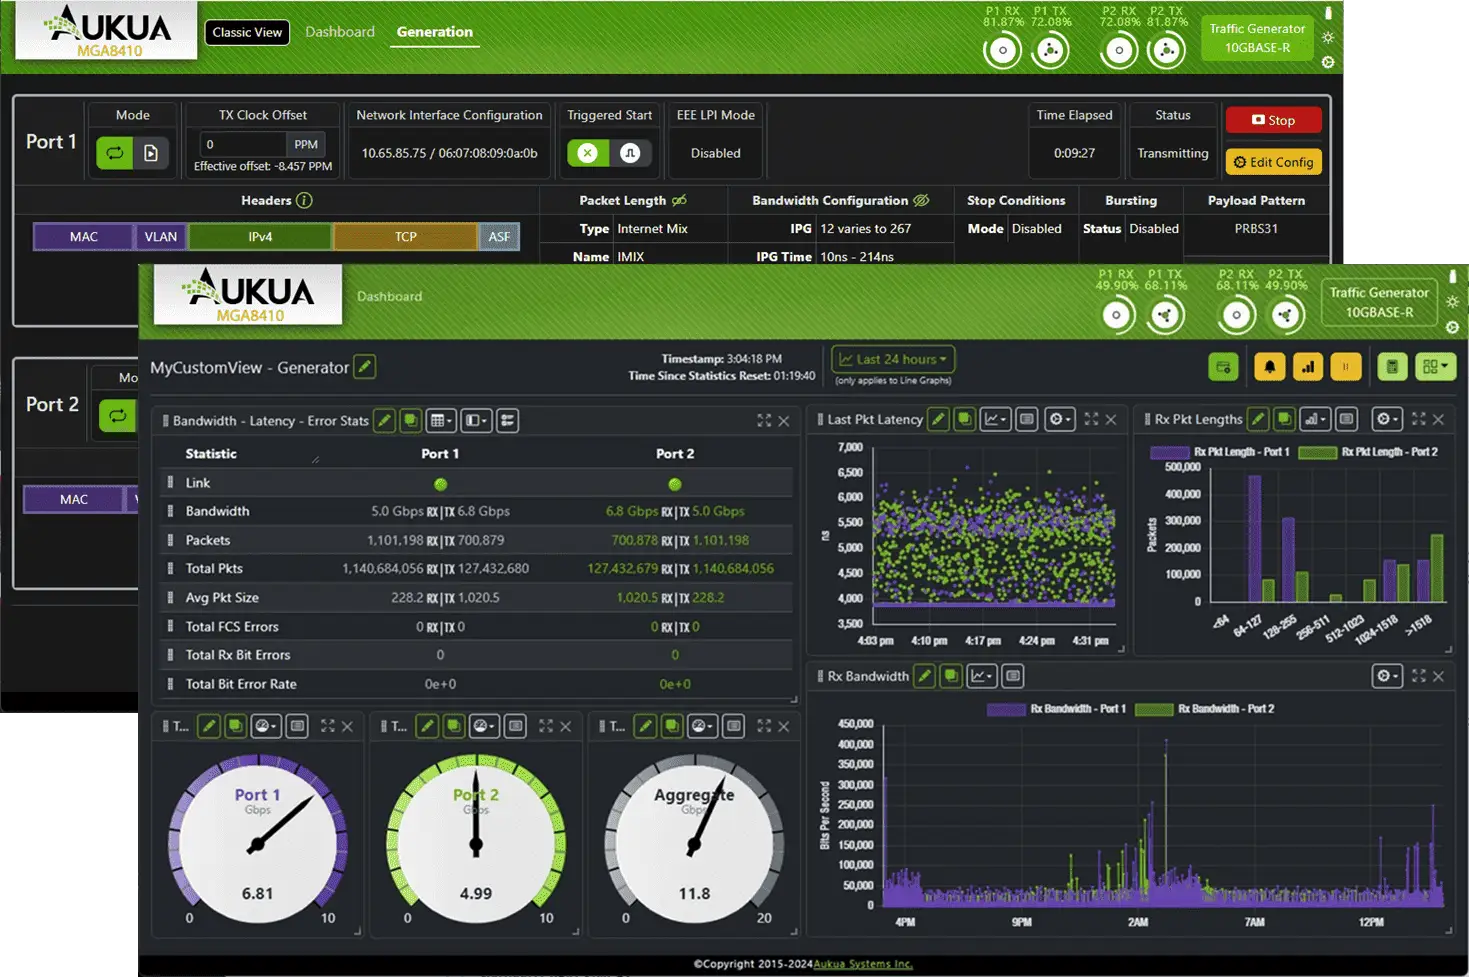Open table options dropdown in Error Stats widget
This screenshot has height=977, width=1469.
pyautogui.click(x=441, y=420)
